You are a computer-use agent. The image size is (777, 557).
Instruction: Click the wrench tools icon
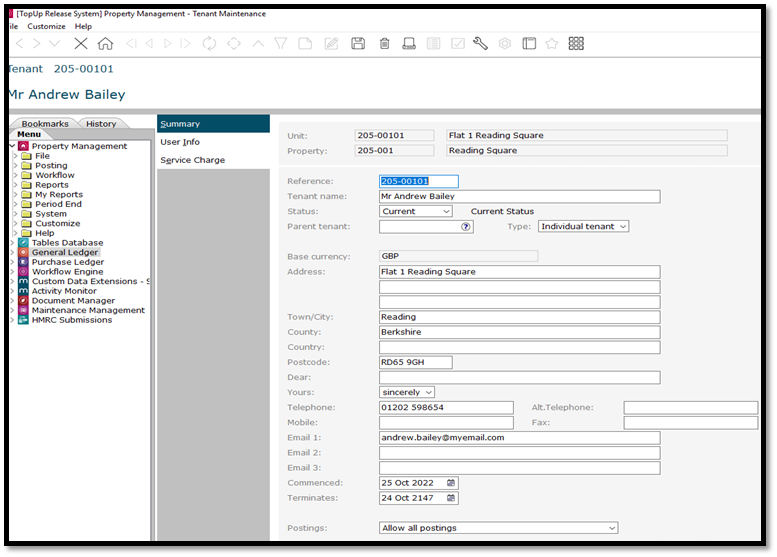(480, 44)
